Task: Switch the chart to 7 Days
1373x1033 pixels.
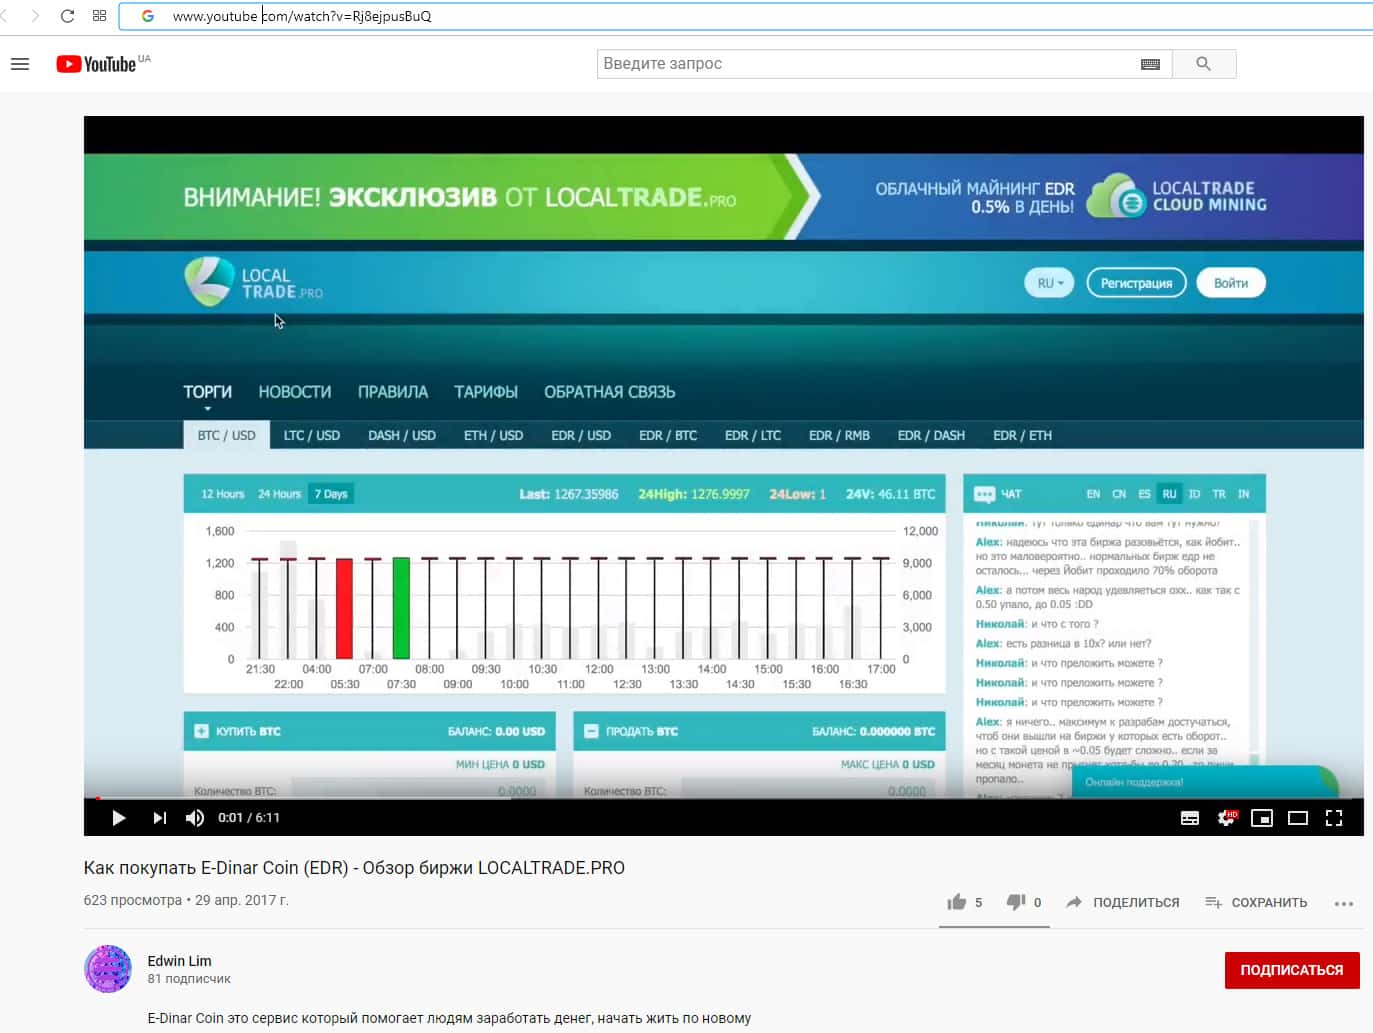Action: 331,494
